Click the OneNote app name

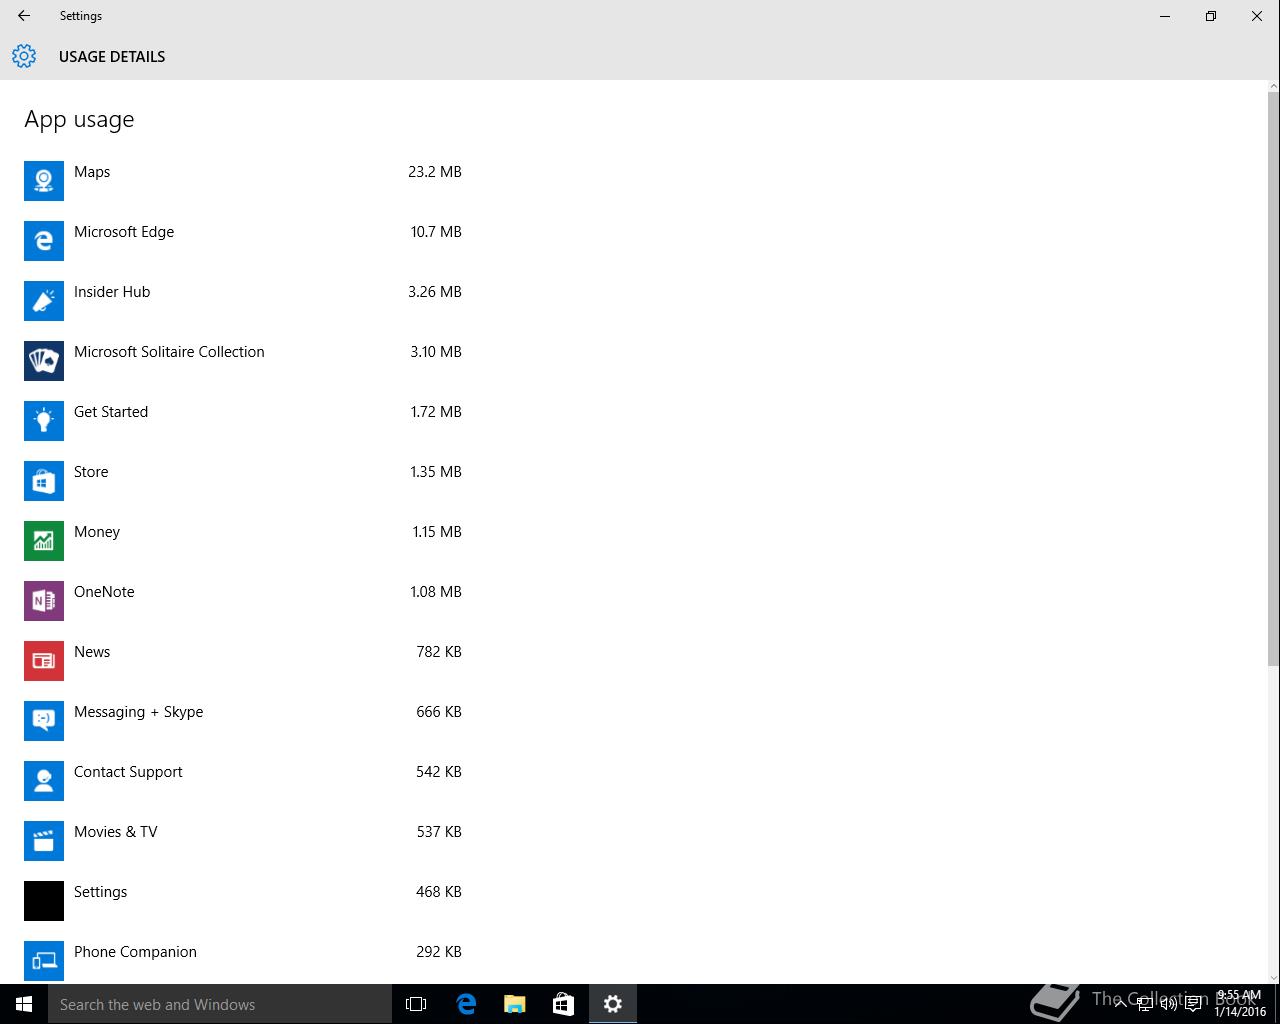click(x=104, y=592)
